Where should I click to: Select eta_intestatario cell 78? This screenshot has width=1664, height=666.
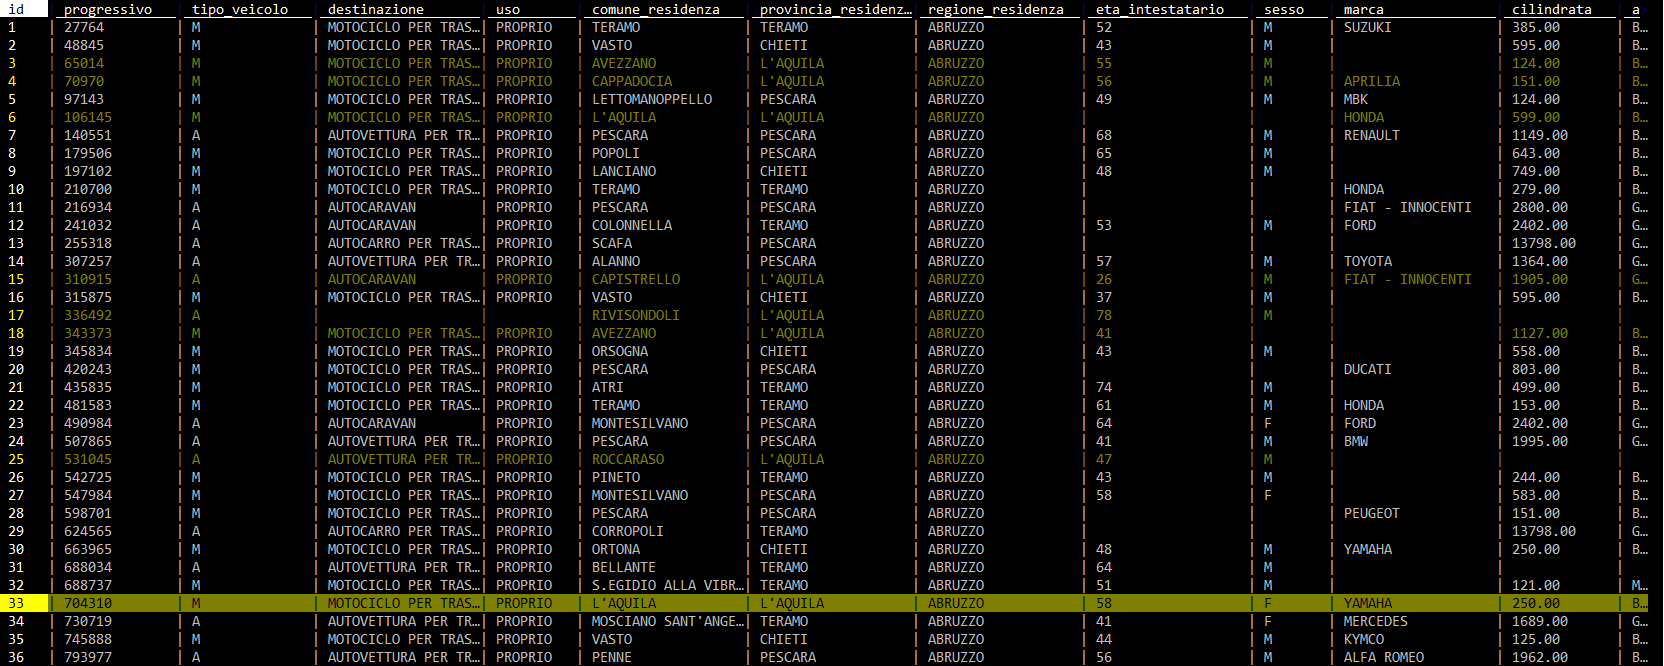tap(1104, 315)
